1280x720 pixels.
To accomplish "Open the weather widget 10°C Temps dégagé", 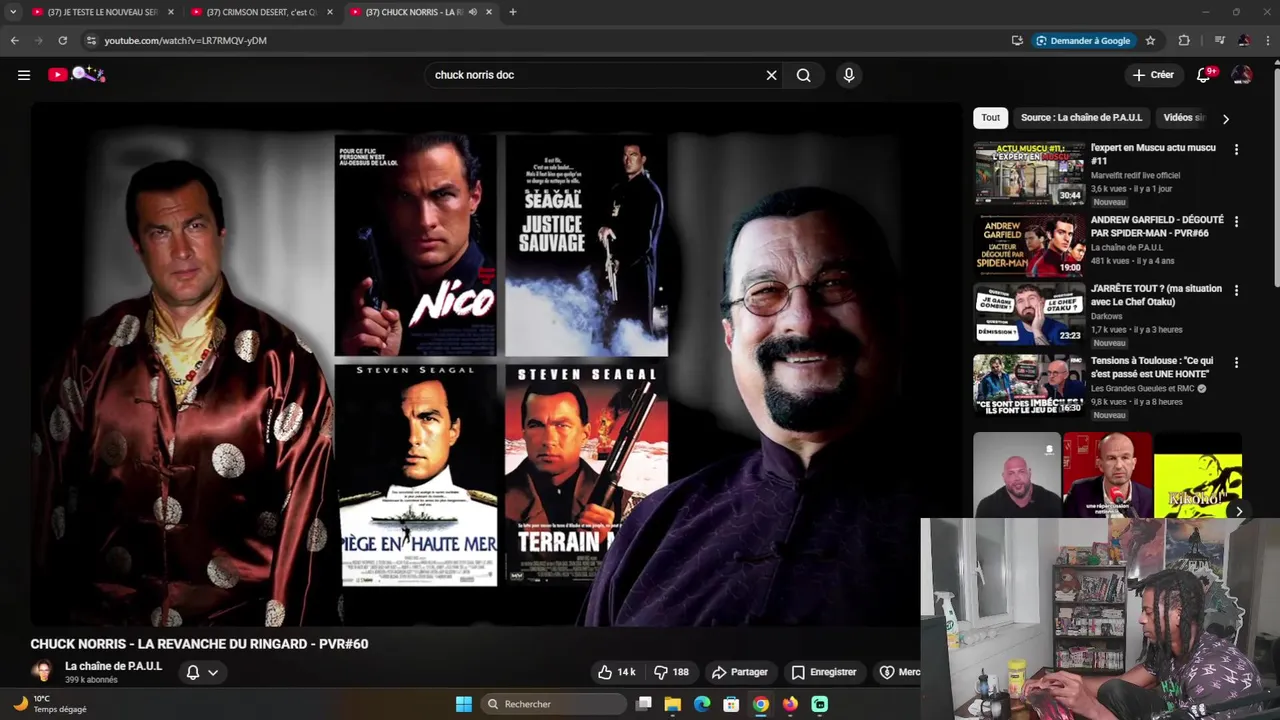I will click(x=50, y=704).
